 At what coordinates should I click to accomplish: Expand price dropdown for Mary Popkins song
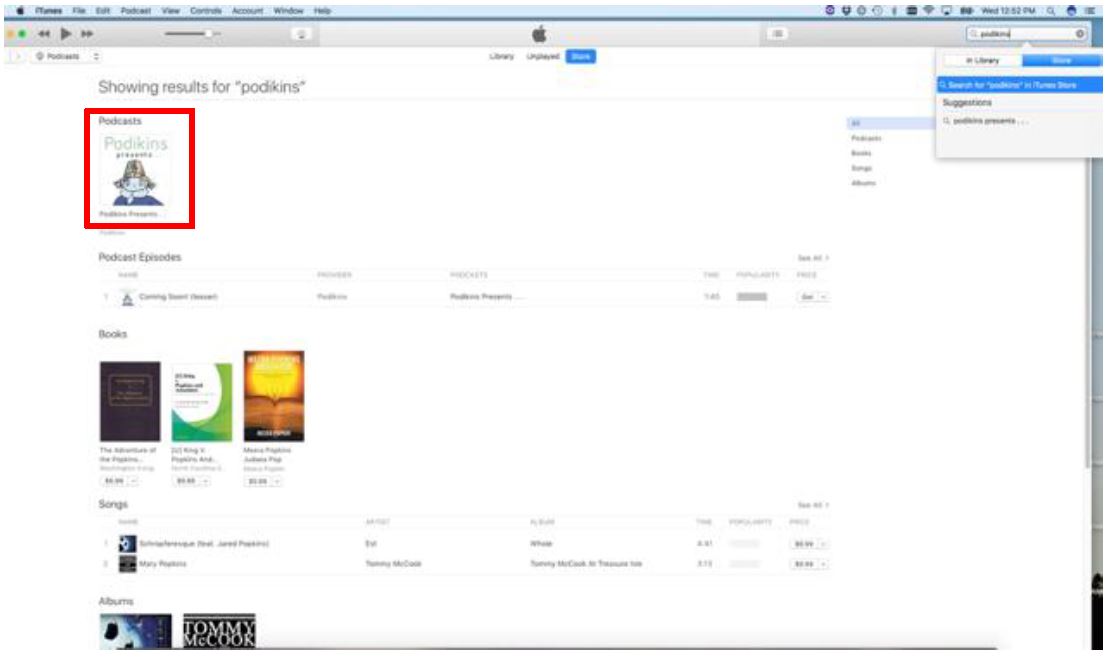[x=822, y=564]
